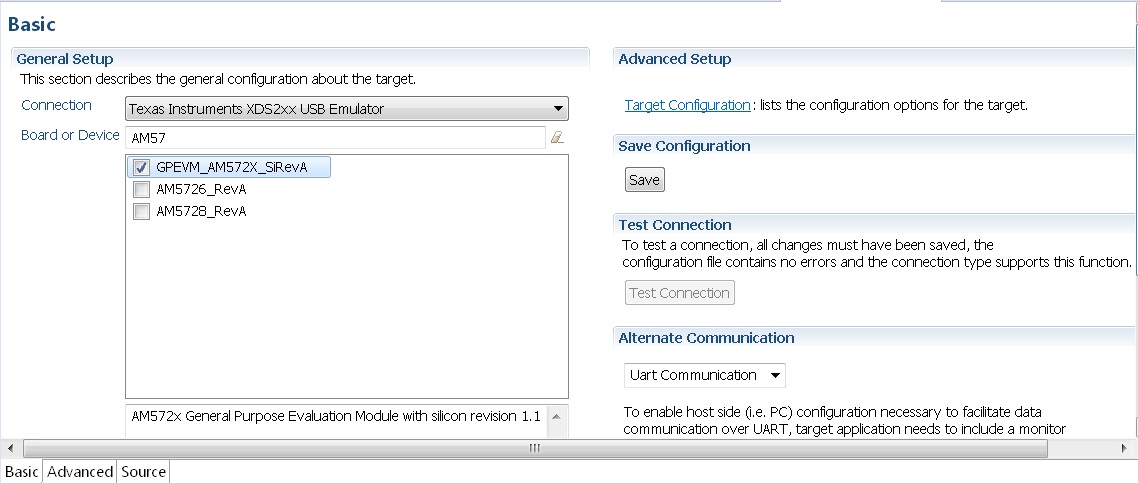Viewport: 1138px width, 483px height.
Task: Click the Test Connection button
Action: pyautogui.click(x=679, y=293)
